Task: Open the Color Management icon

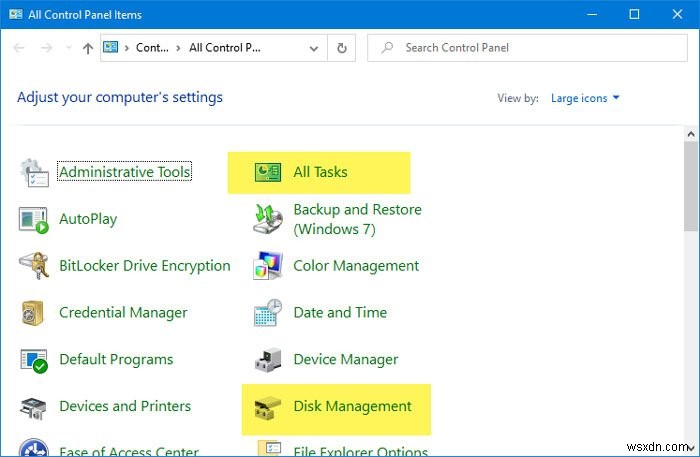Action: tap(268, 266)
